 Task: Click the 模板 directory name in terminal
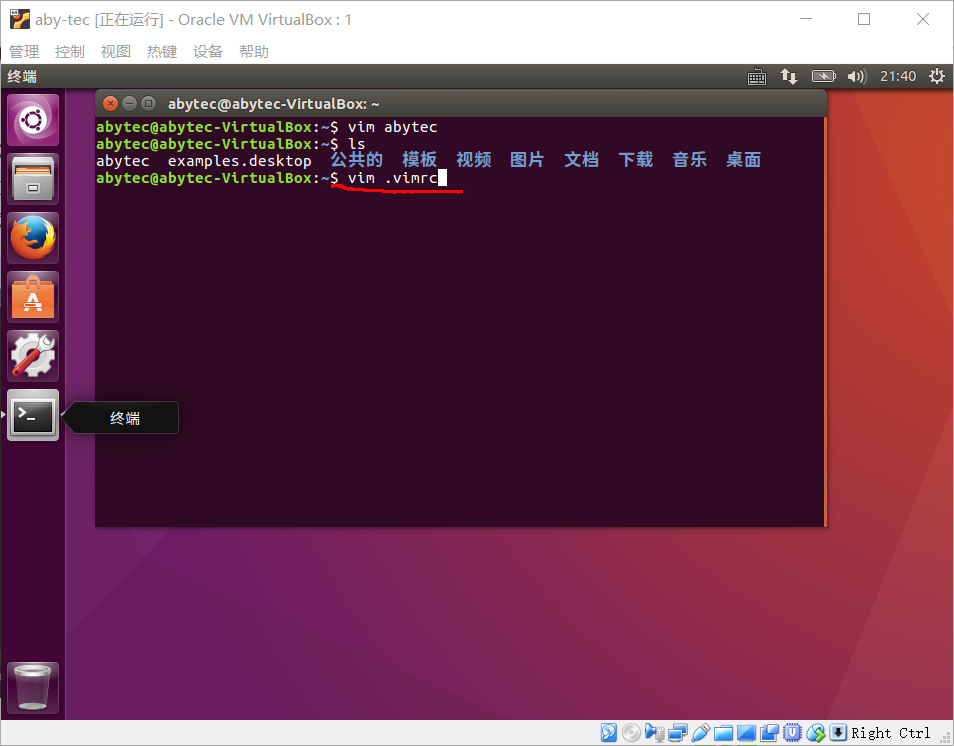click(x=419, y=160)
